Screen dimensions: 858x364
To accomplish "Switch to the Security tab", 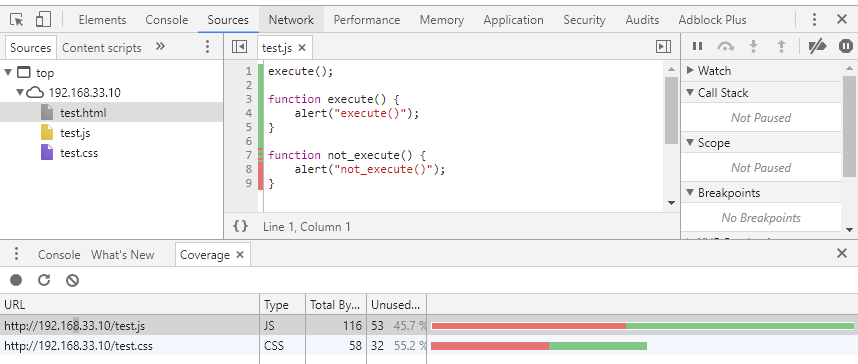I will [x=584, y=20].
